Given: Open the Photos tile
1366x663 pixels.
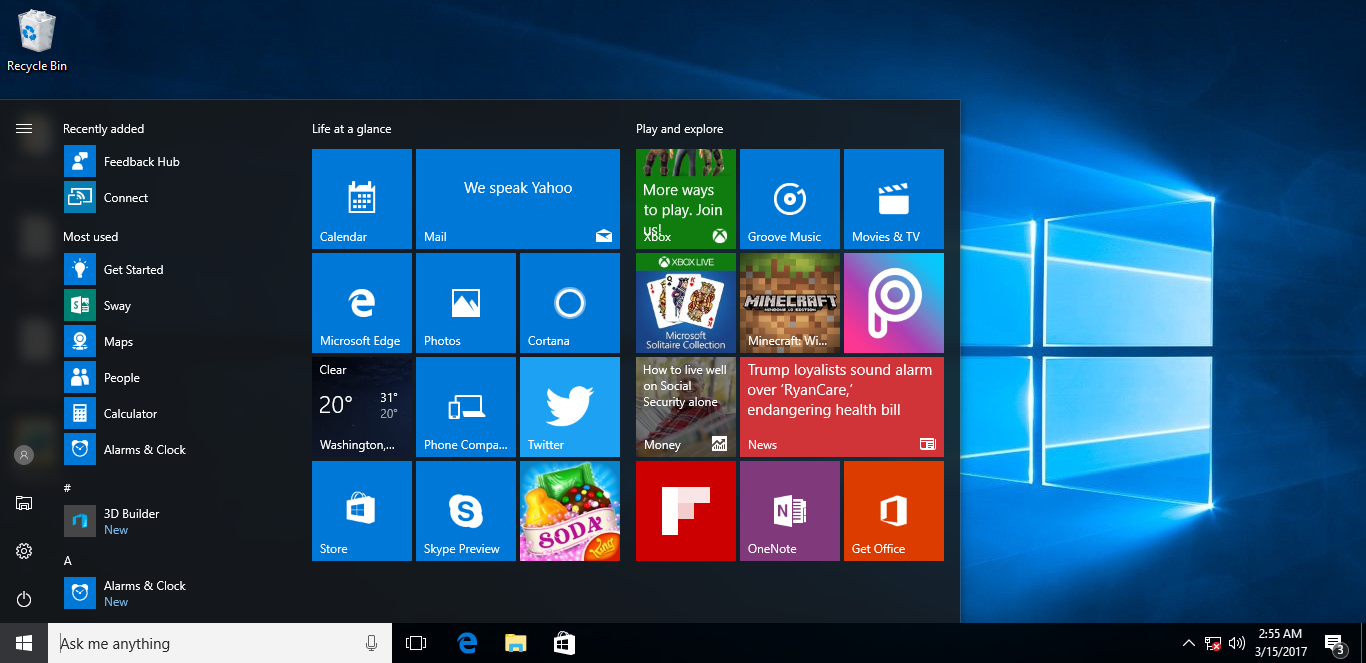Looking at the screenshot, I should coord(466,303).
